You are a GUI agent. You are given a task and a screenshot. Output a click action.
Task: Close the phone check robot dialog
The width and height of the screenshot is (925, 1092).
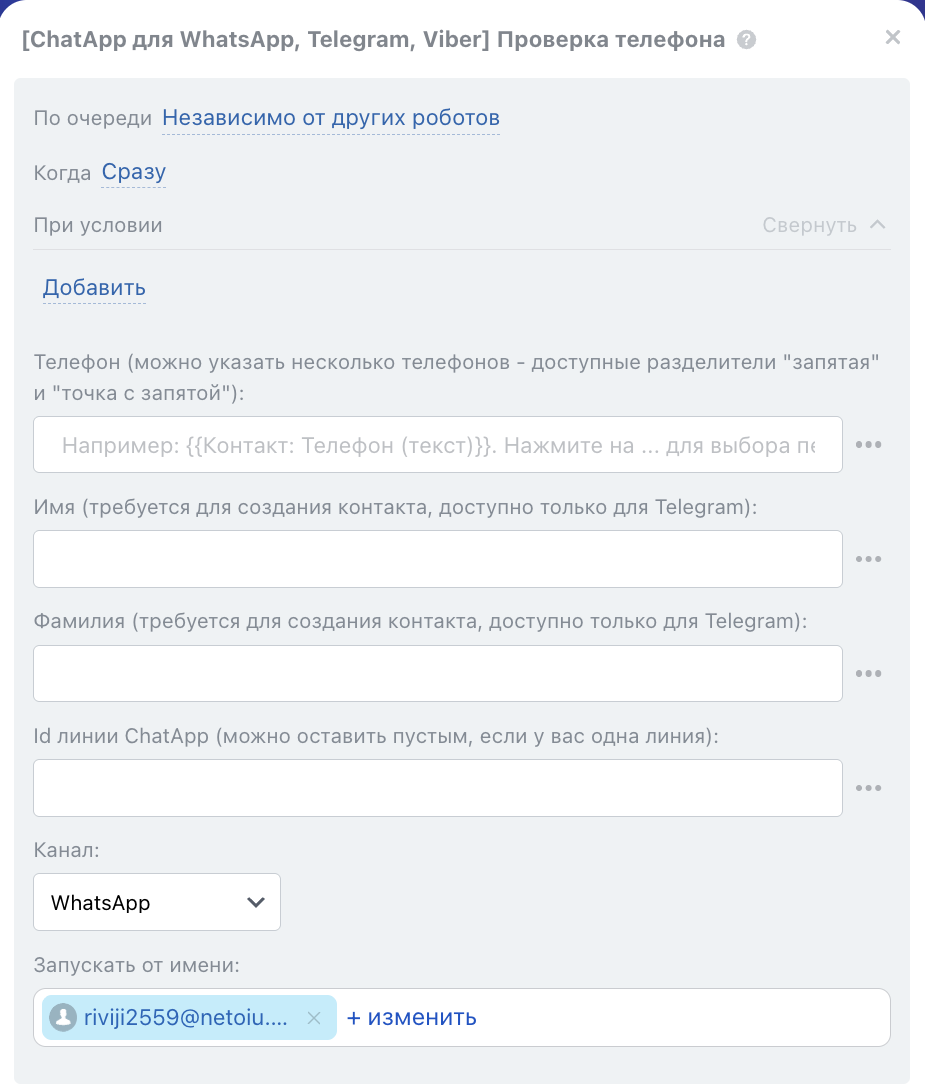point(893,38)
